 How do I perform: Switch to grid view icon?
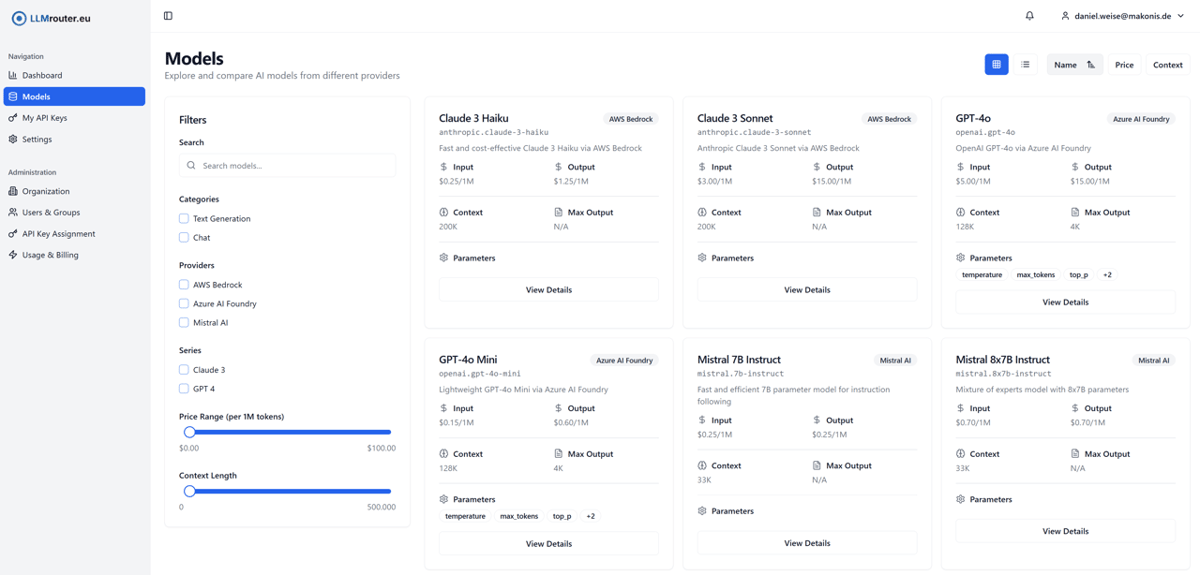tap(996, 65)
